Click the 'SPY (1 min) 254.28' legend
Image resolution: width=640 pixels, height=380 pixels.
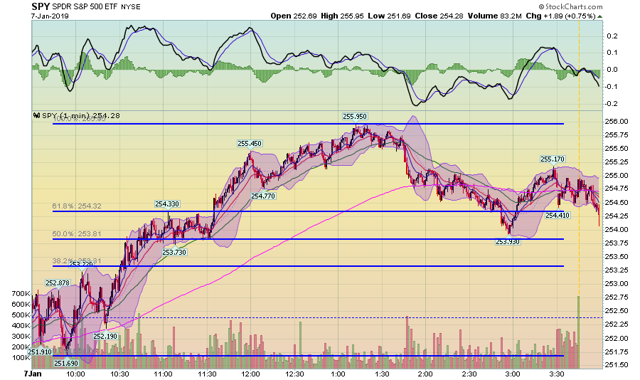coord(77,116)
